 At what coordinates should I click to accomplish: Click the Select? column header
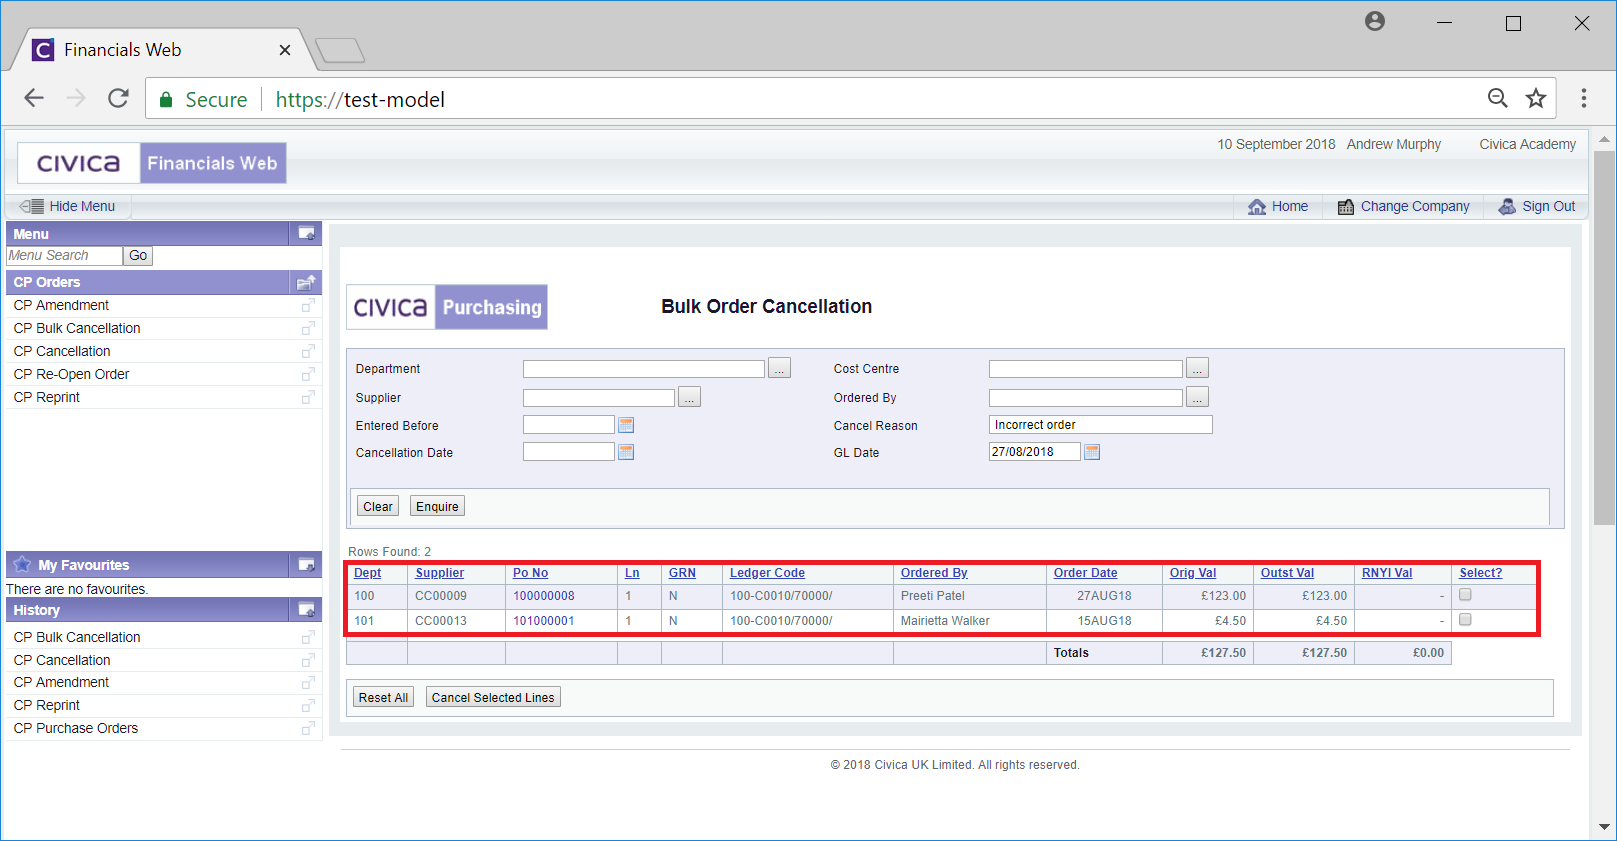pos(1480,573)
